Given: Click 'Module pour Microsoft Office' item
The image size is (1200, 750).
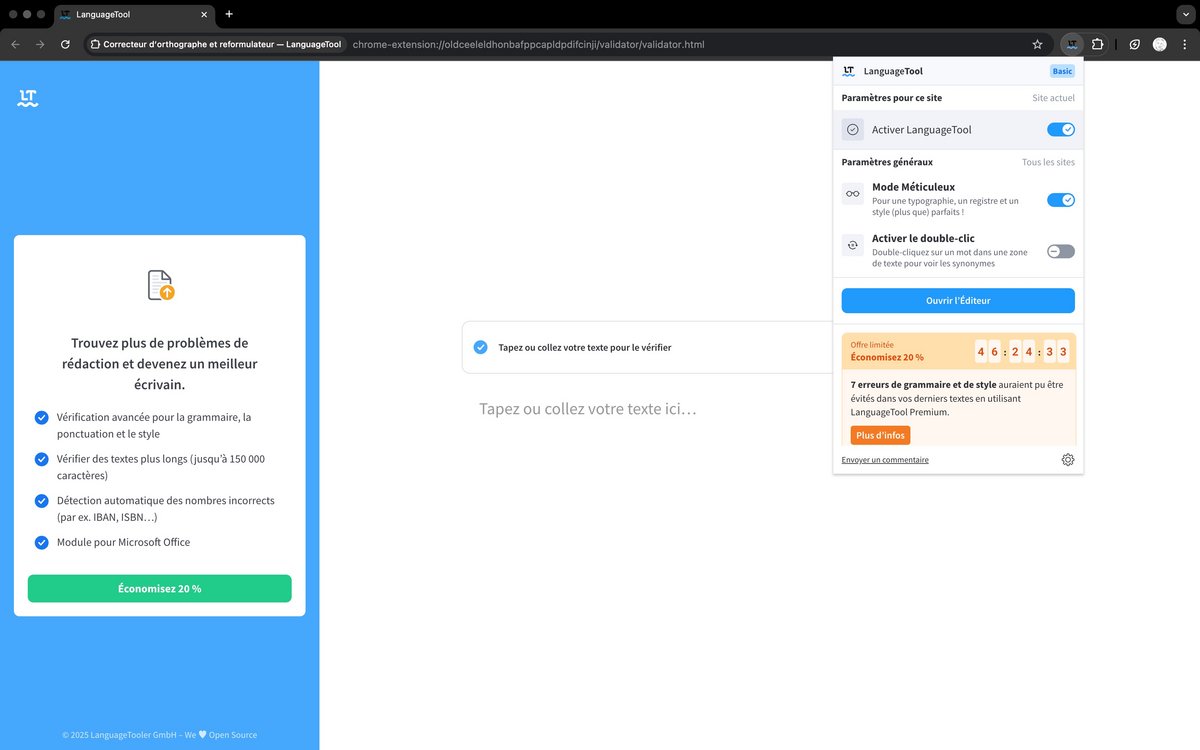Looking at the screenshot, I should 123,542.
